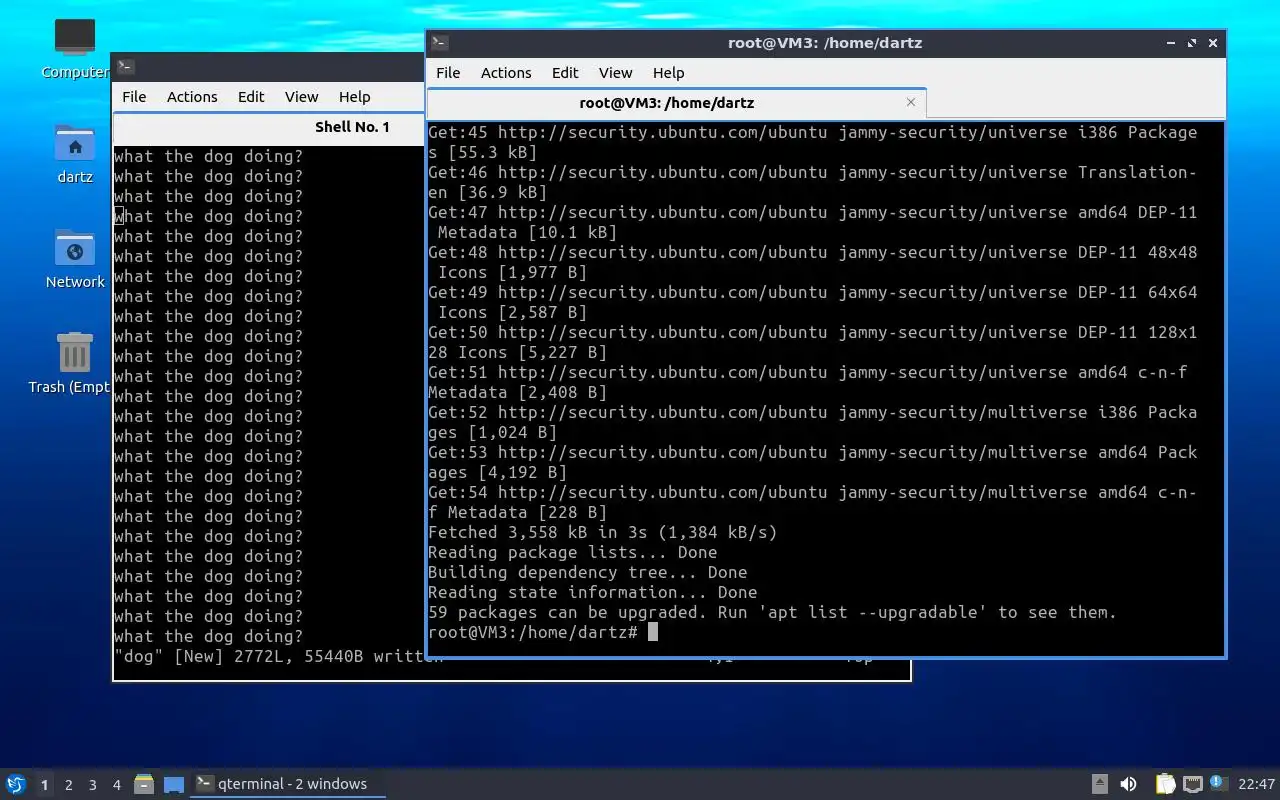Switch to workspace 1 in pager
Screen dimensions: 1280x800
pyautogui.click(x=44, y=785)
